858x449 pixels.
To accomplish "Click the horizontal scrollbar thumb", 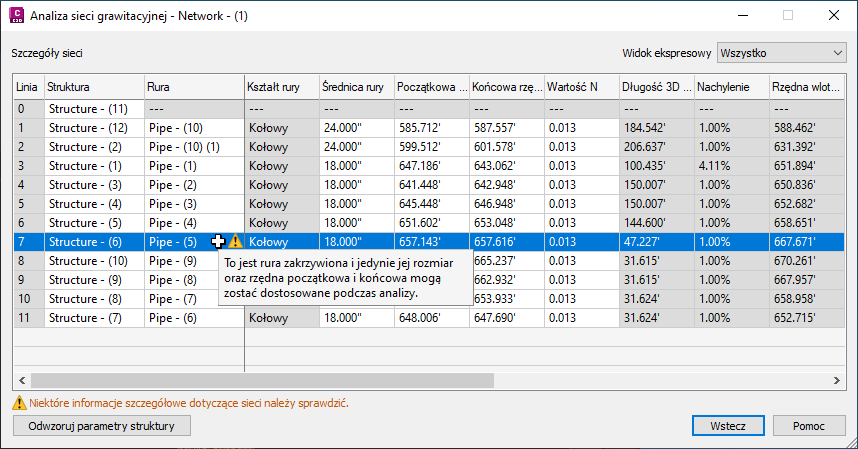I will [x=262, y=380].
